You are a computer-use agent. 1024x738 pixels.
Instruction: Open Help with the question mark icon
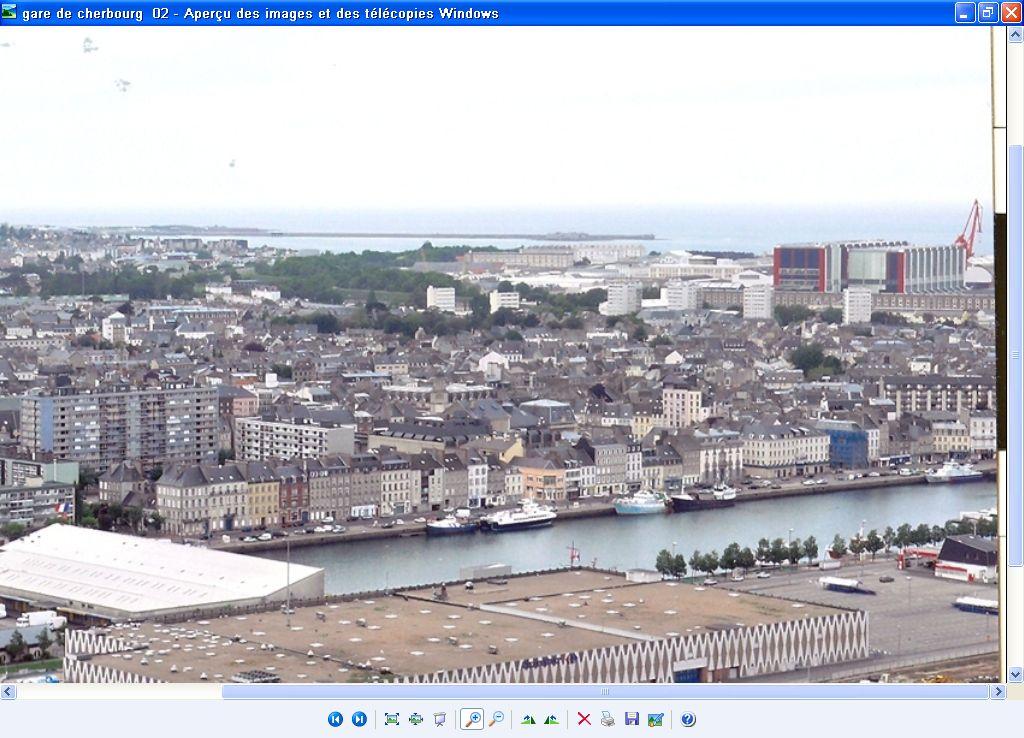[x=688, y=719]
